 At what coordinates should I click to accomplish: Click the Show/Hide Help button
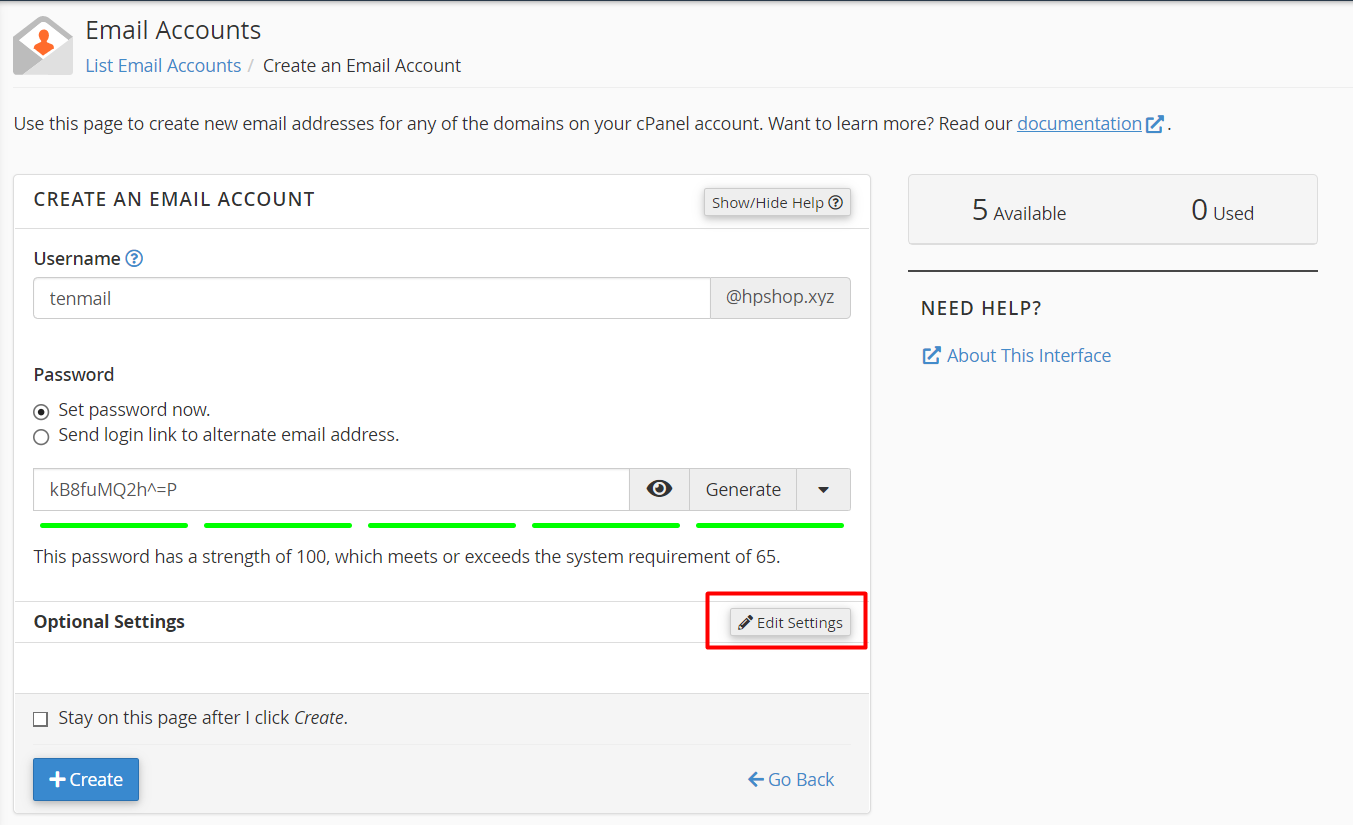(x=777, y=202)
